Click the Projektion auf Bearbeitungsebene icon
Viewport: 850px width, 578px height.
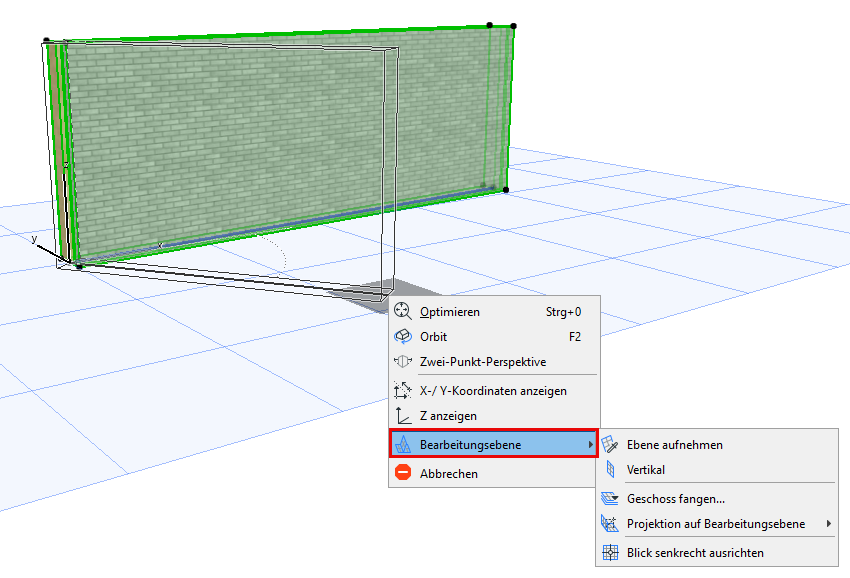(610, 524)
